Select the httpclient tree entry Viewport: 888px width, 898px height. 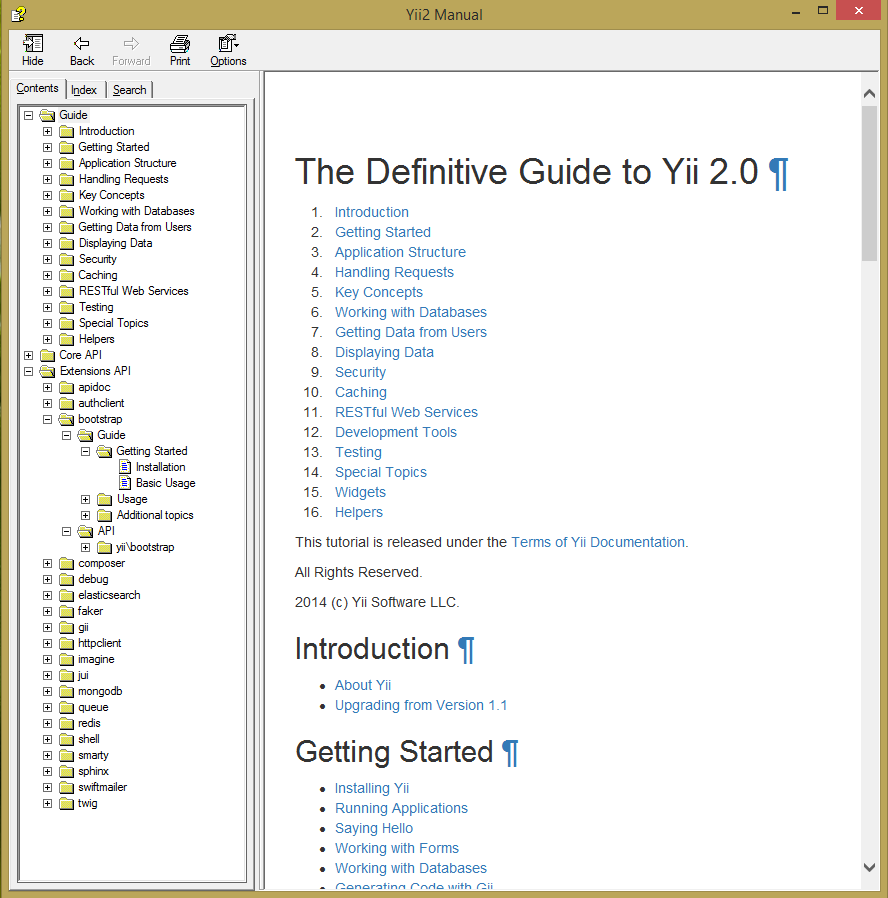(100, 643)
